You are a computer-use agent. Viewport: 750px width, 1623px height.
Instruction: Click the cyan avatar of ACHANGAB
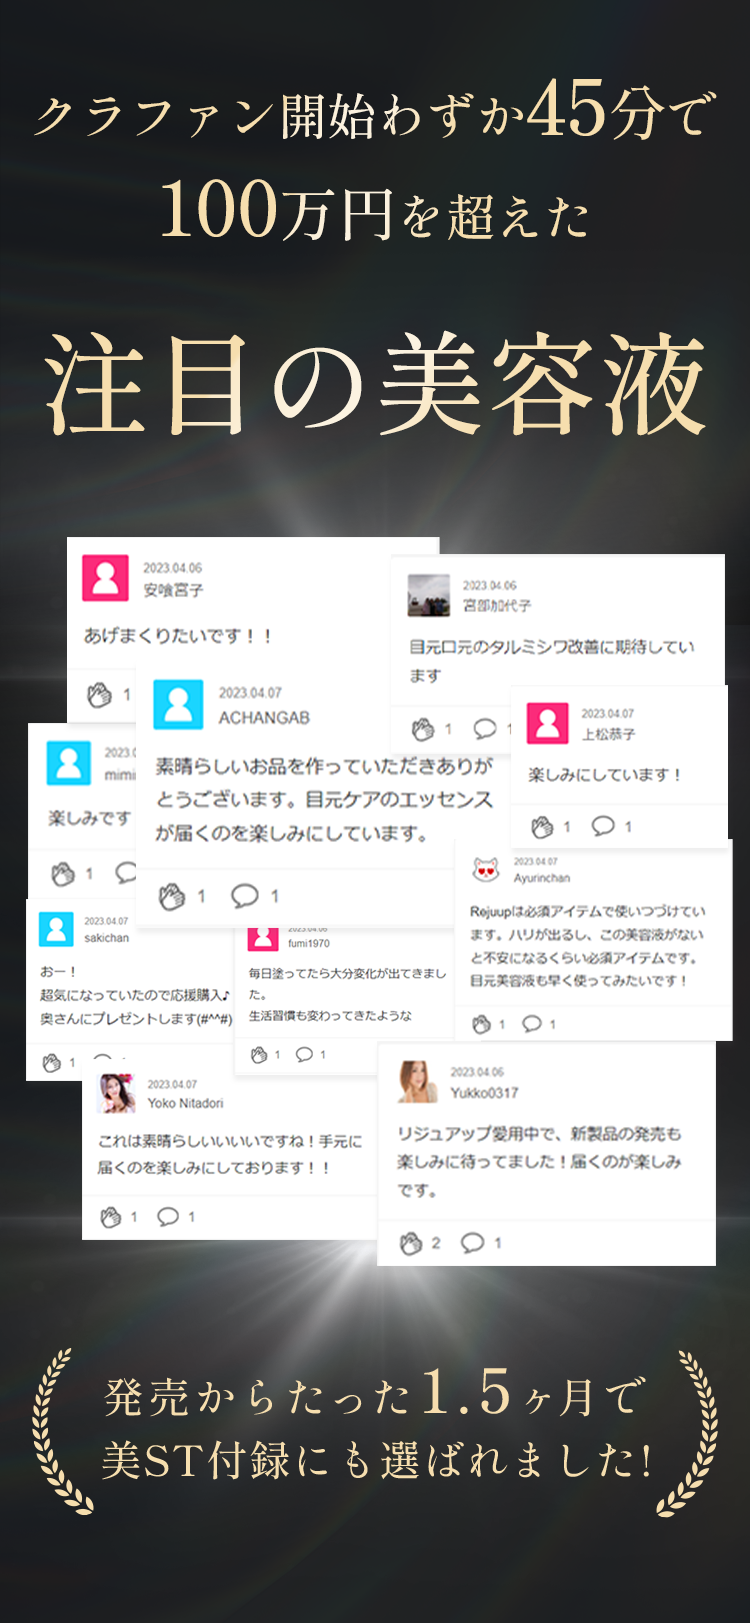point(178,704)
